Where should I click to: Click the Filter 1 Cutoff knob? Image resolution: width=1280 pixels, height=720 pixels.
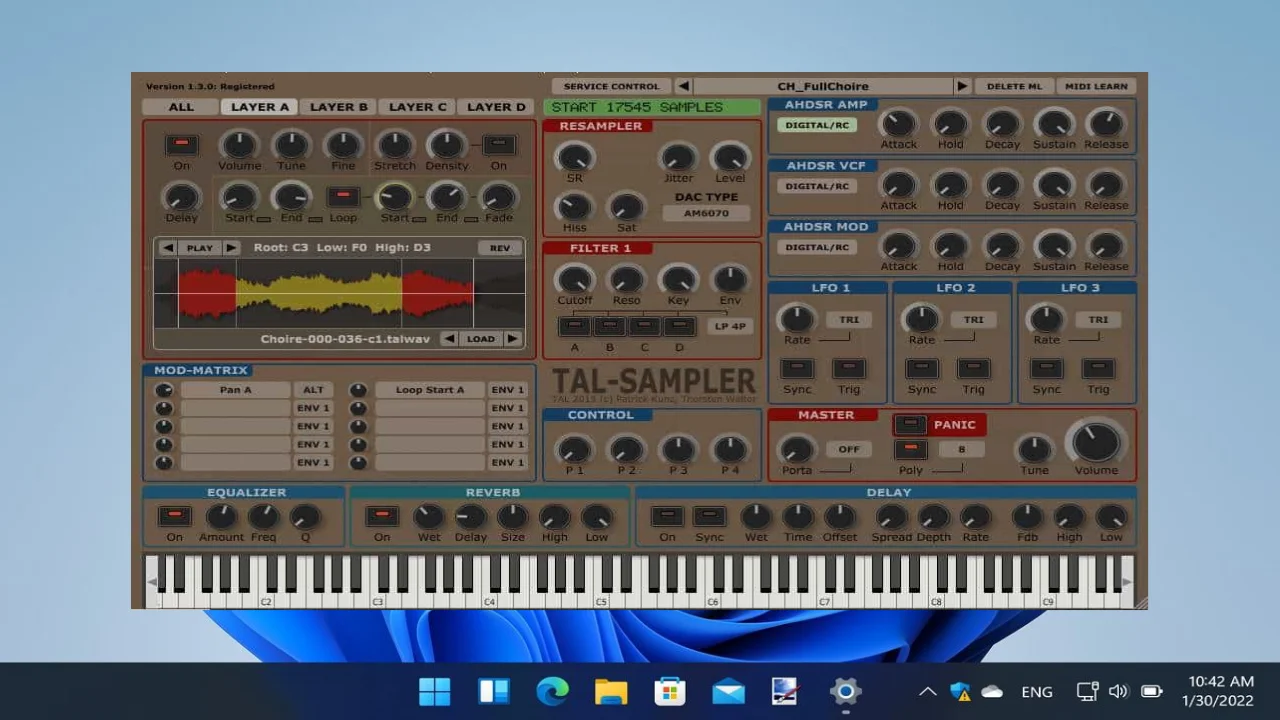[x=574, y=279]
